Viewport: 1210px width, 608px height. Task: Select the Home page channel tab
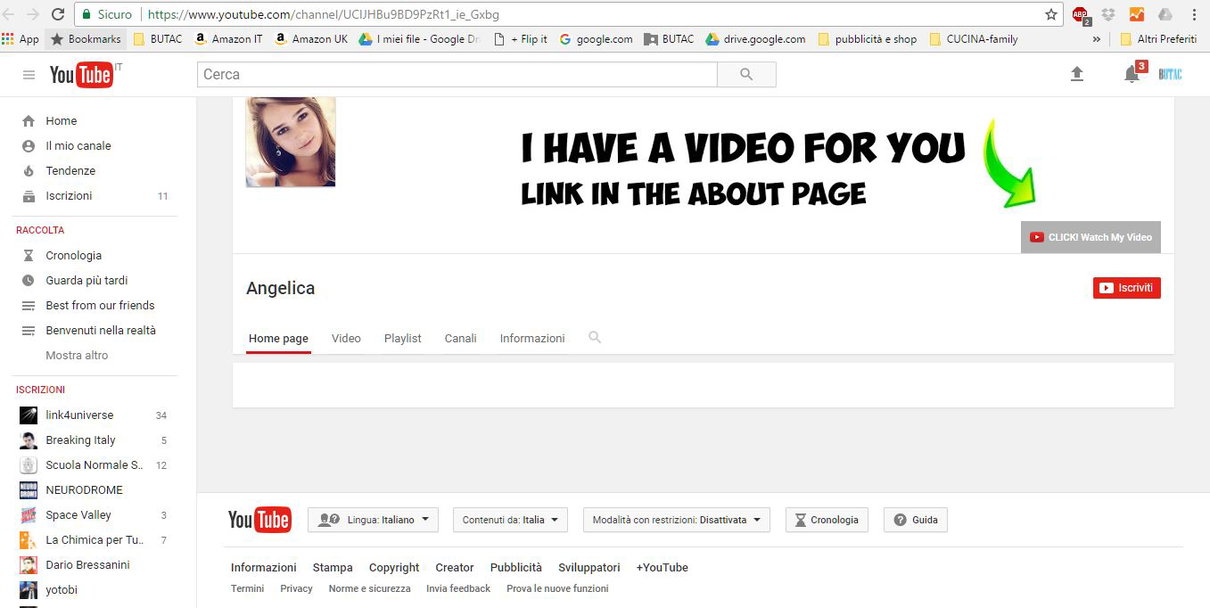coord(278,338)
